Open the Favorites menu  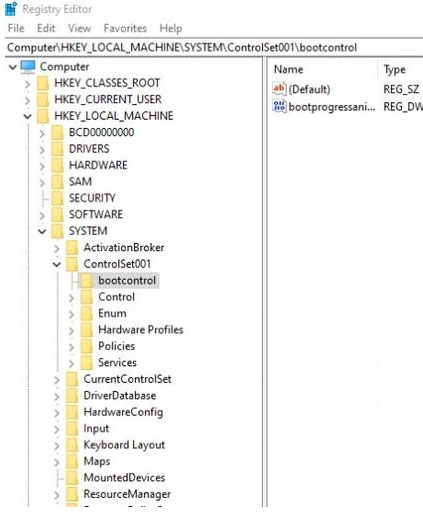(125, 28)
